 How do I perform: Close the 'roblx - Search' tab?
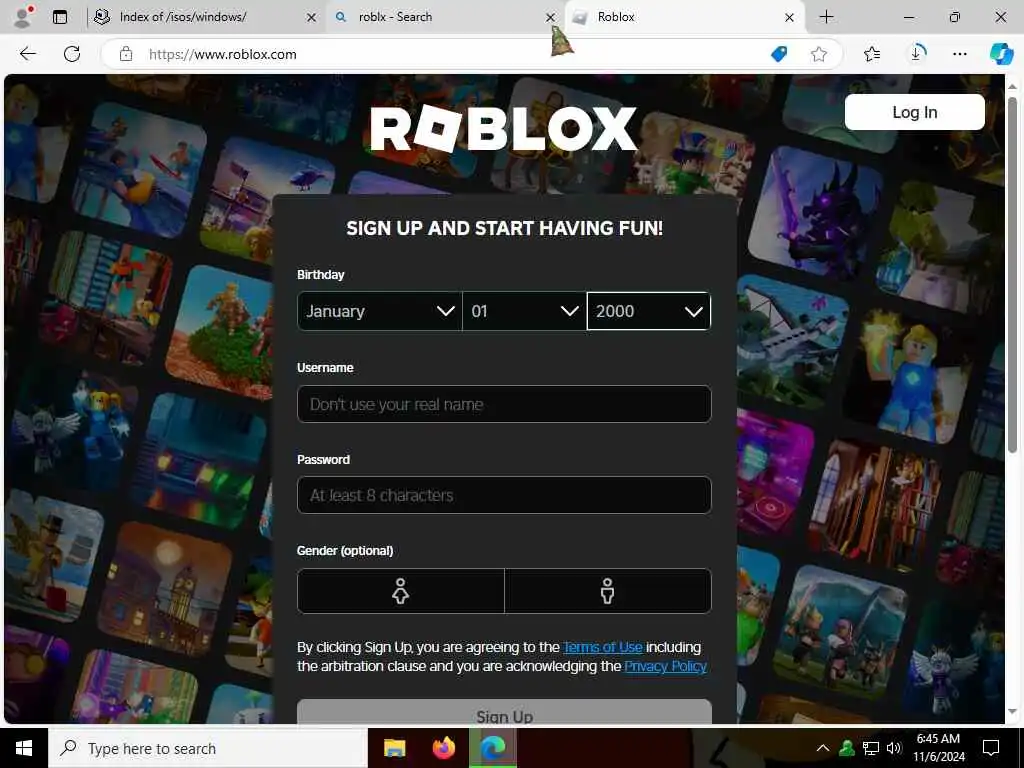[x=551, y=18]
